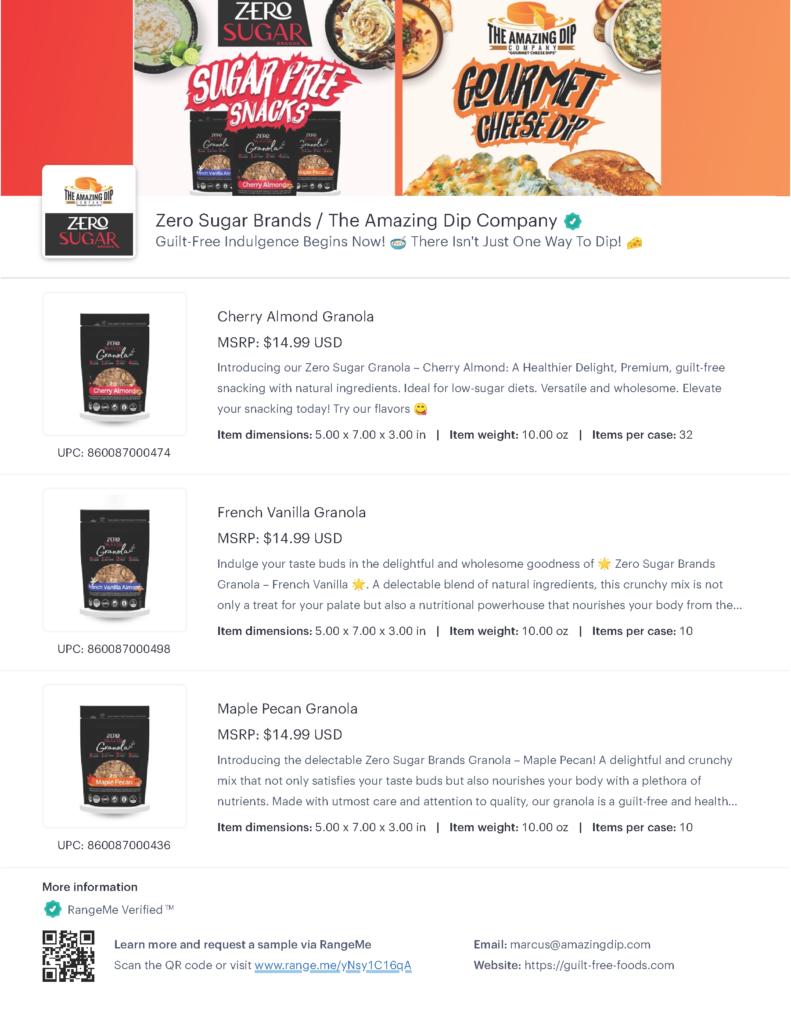Image resolution: width=791 pixels, height=1024 pixels.
Task: Click the cheese emoji in the tagline
Action: (634, 243)
